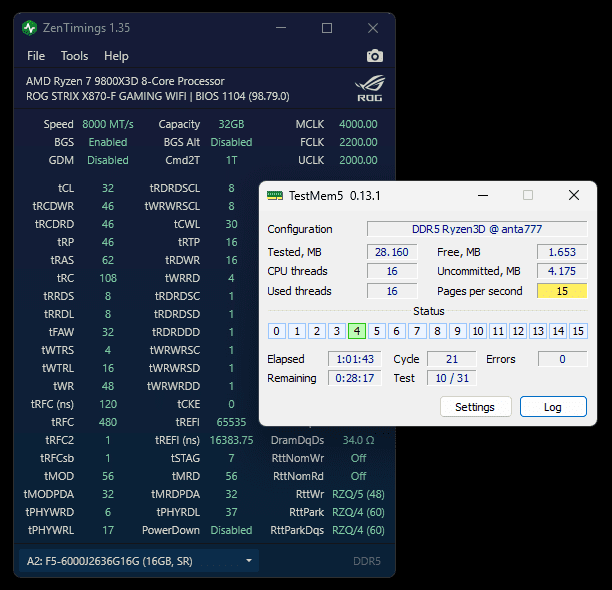Click the Uncommitted MB value 4.175
612x590 pixels.
coord(562,271)
